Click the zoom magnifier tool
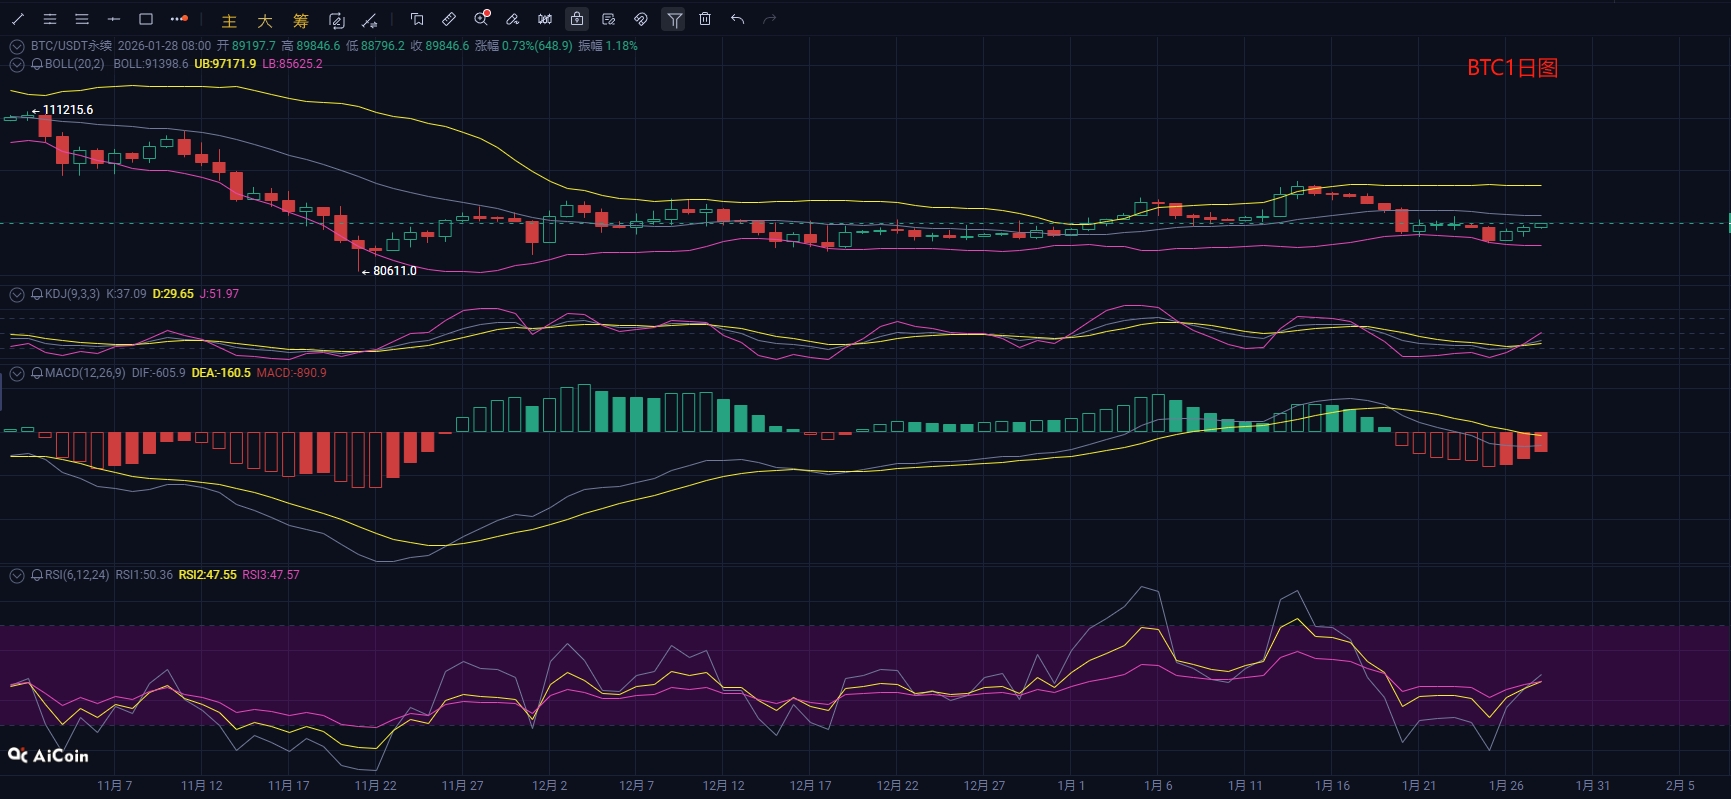This screenshot has height=799, width=1731. pos(481,19)
